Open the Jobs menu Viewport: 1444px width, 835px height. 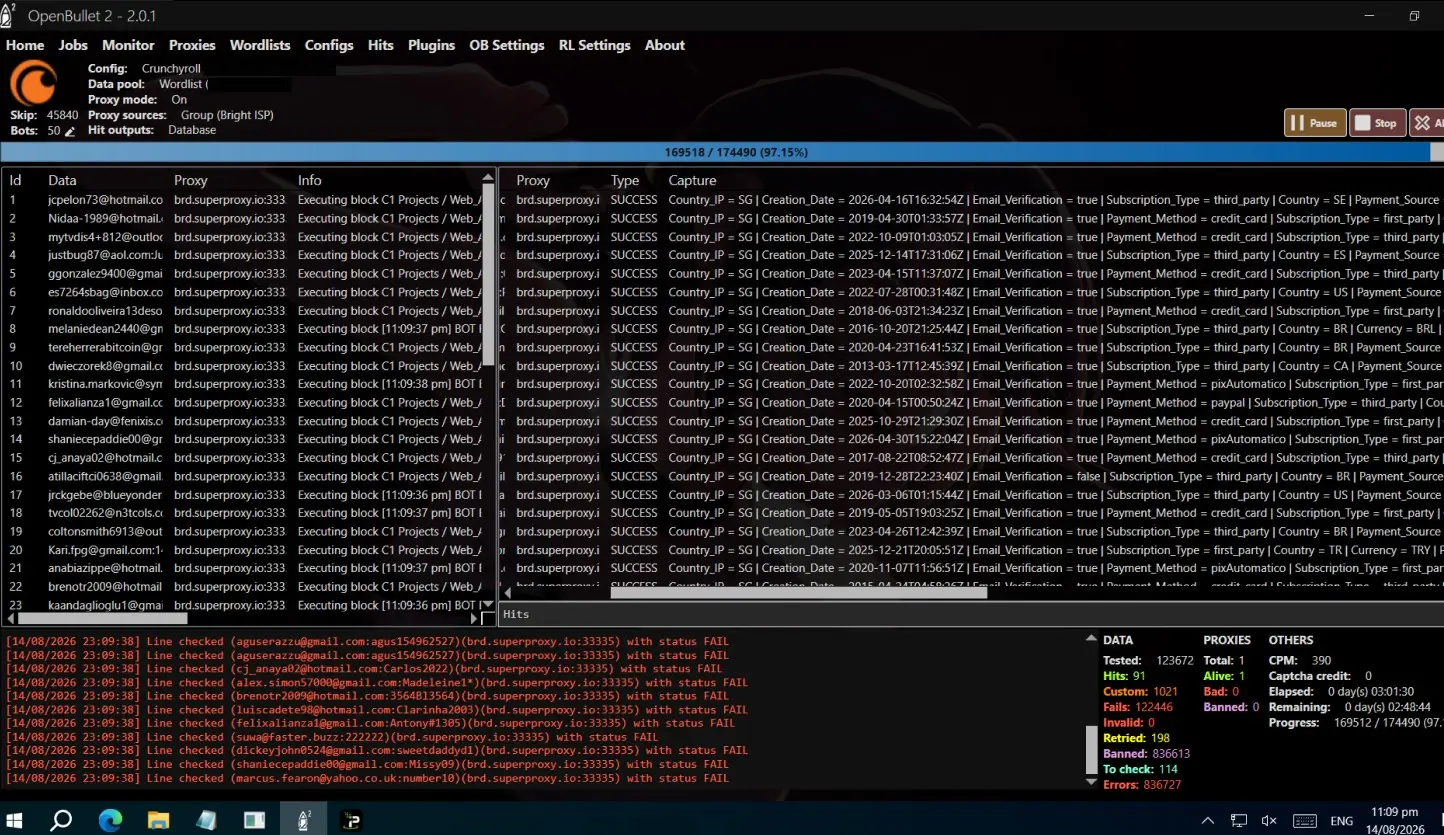pyautogui.click(x=73, y=45)
